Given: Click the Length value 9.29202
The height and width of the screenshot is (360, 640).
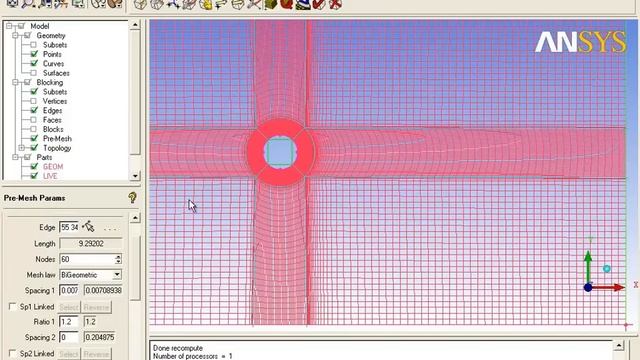Looking at the screenshot, I should (x=91, y=244).
